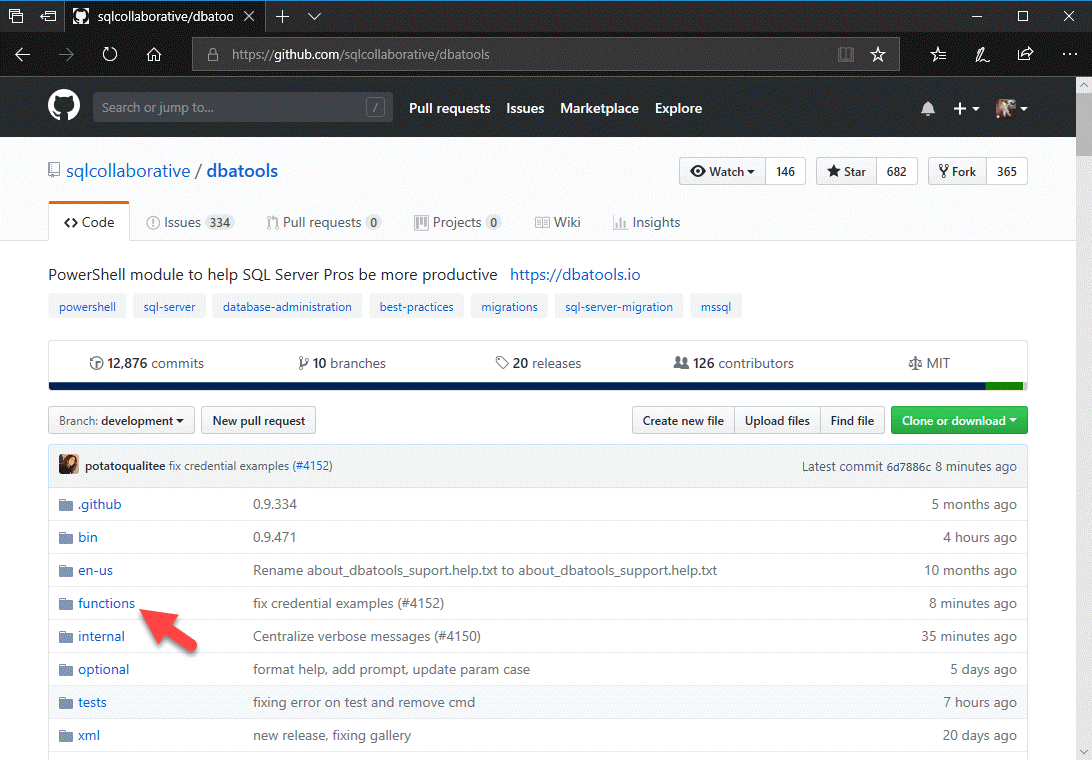Click the share page icon
1092x760 pixels.
pyautogui.click(x=1025, y=55)
